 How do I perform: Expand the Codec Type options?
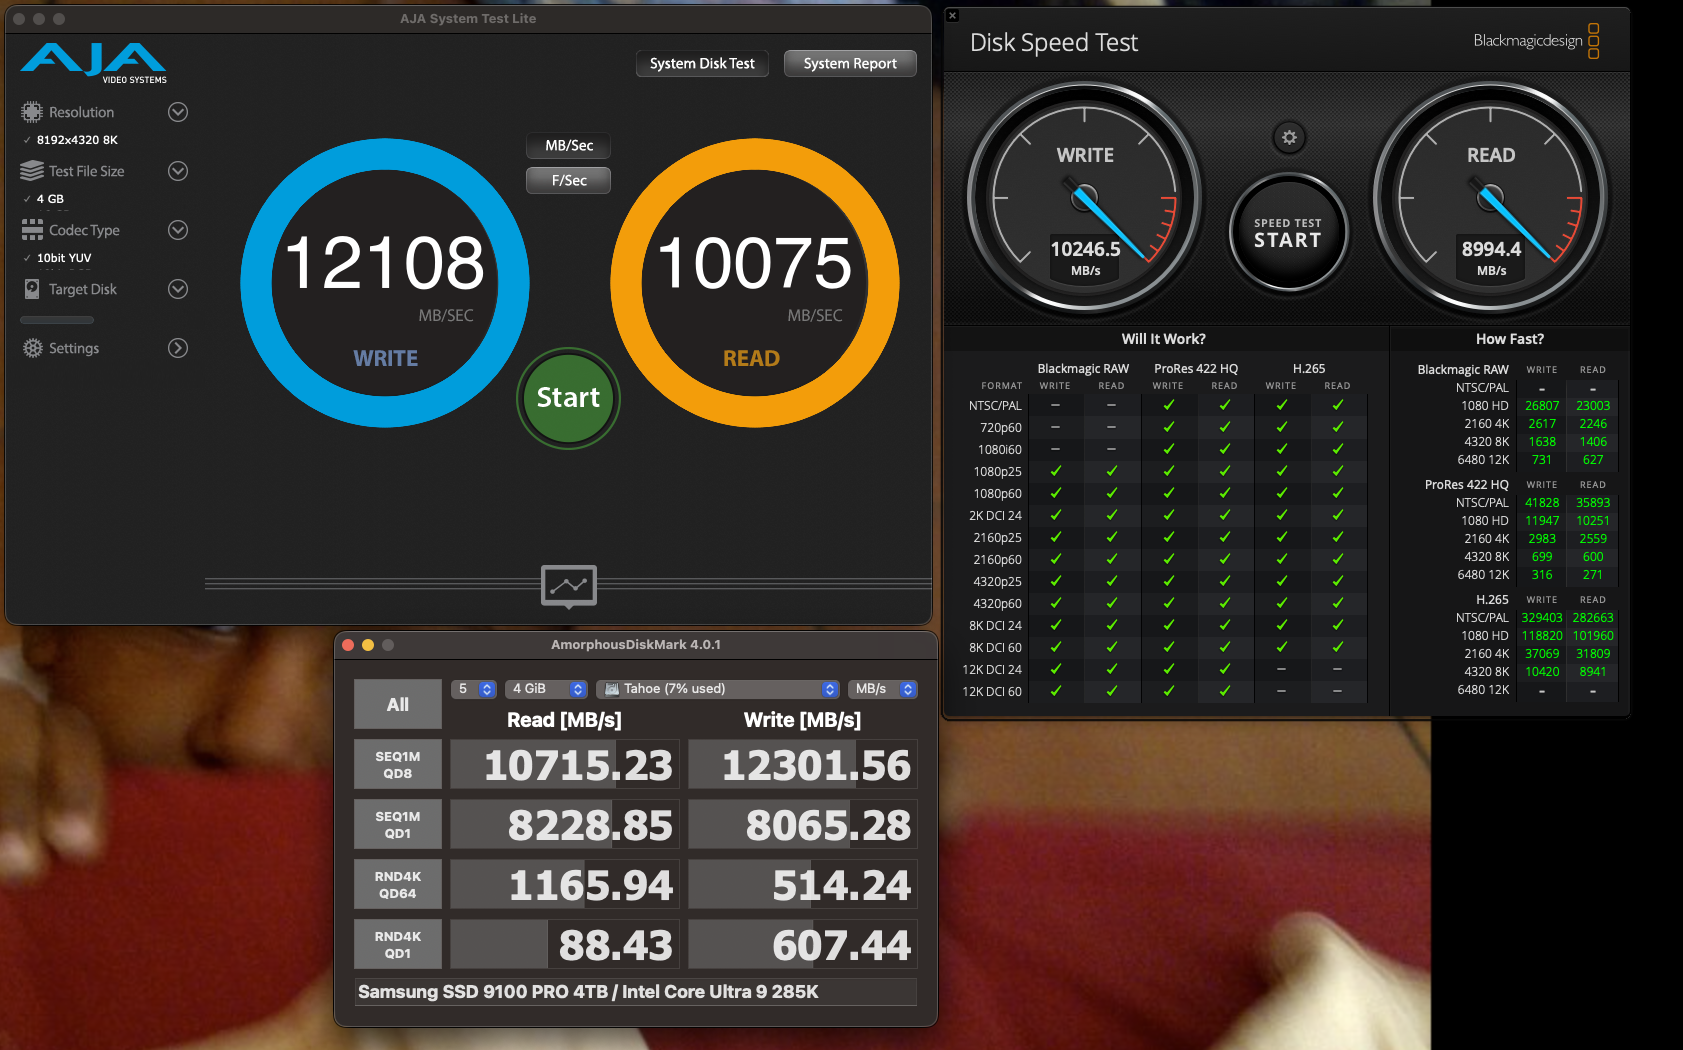point(178,230)
